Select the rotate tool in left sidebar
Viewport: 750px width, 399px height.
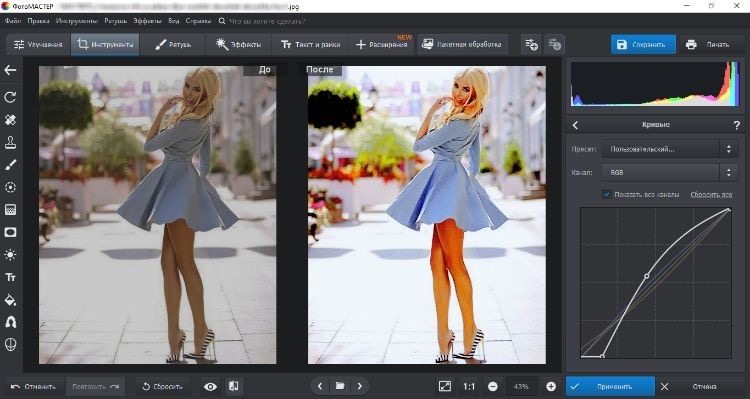pos(10,97)
